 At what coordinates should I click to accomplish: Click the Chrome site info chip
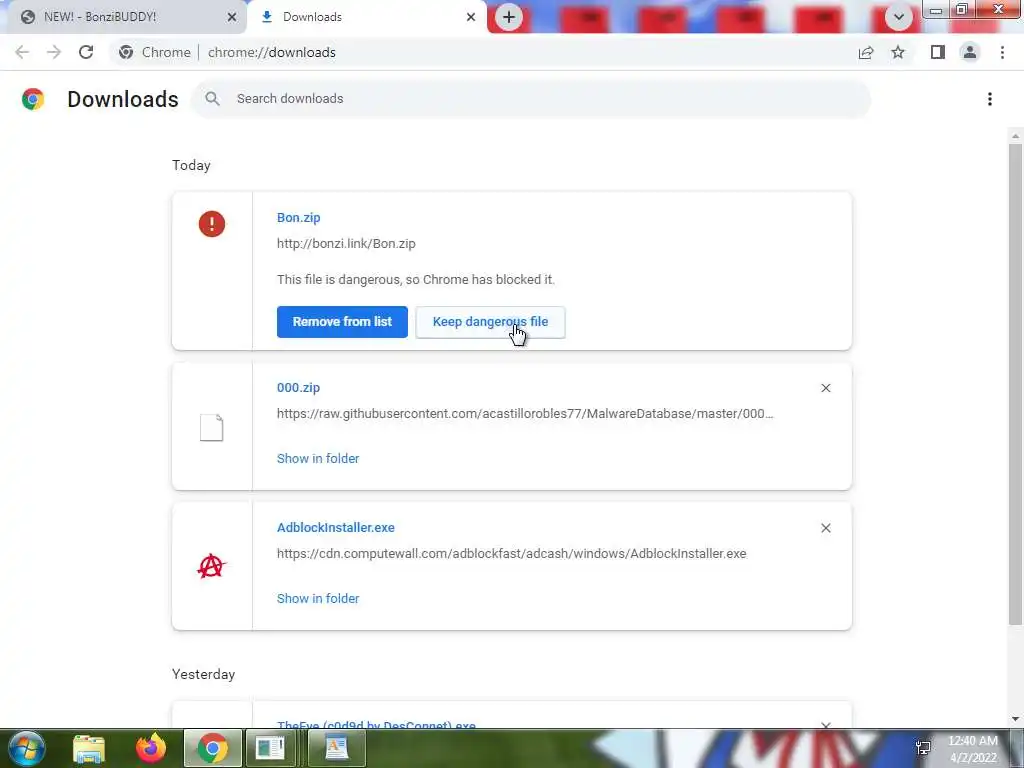coord(155,52)
